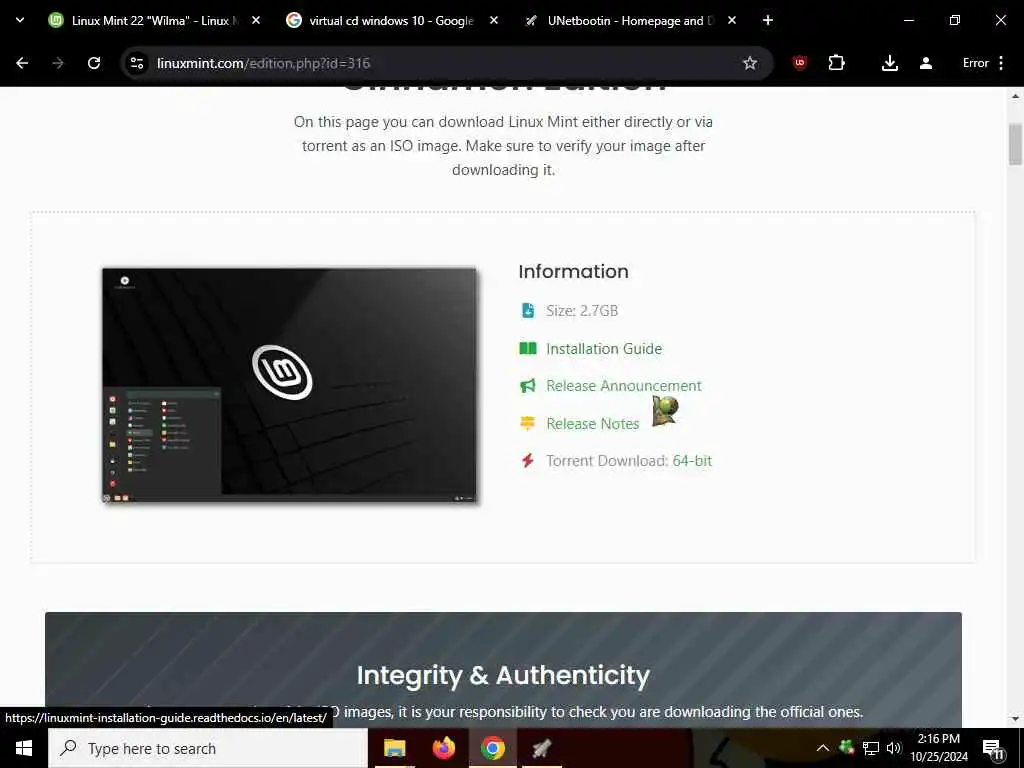This screenshot has height=768, width=1024.
Task: Open a new browser tab
Action: 768,20
